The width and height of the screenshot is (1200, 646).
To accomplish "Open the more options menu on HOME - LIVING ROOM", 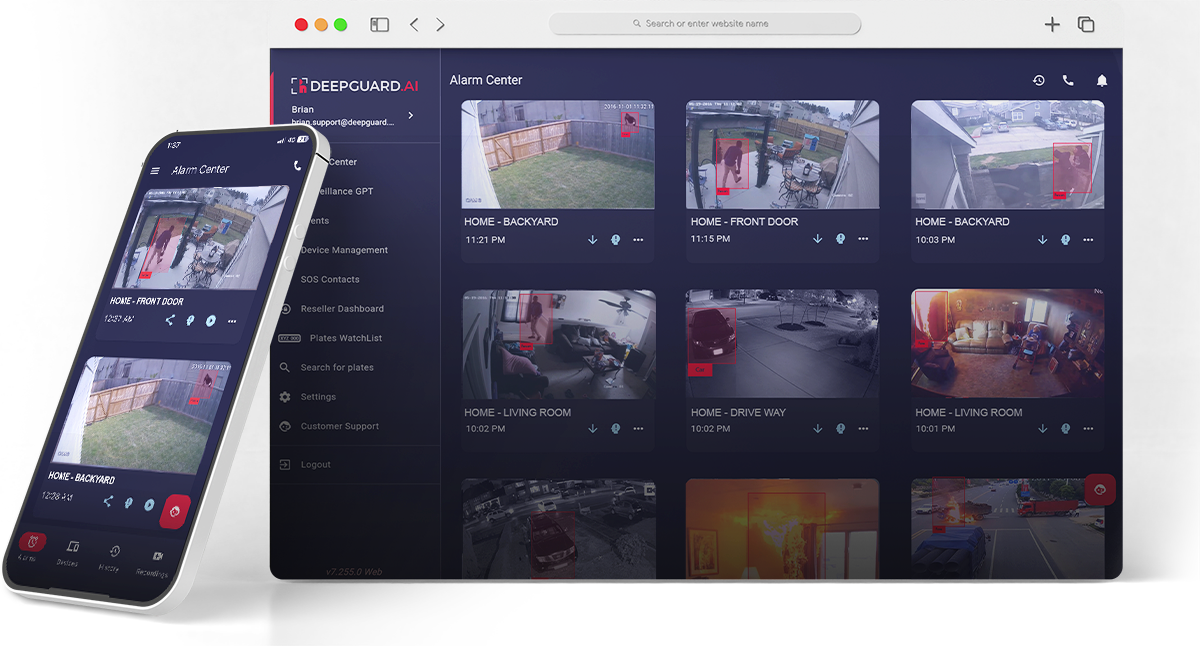I will (x=638, y=428).
